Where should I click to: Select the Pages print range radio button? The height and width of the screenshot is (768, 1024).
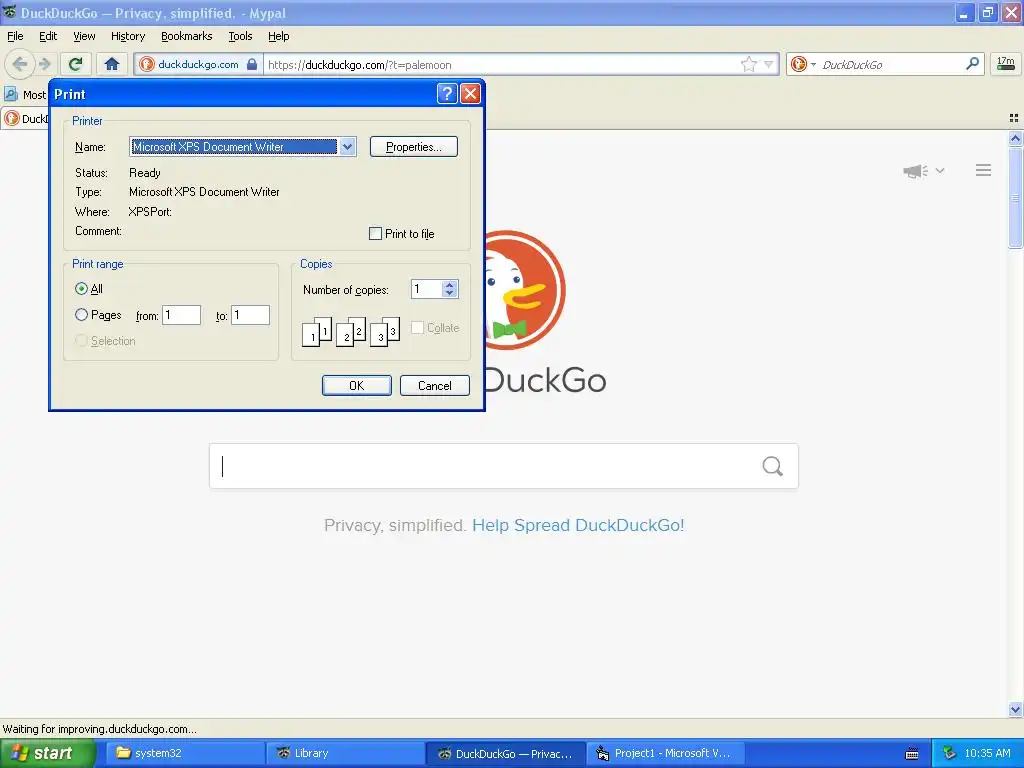[x=81, y=315]
